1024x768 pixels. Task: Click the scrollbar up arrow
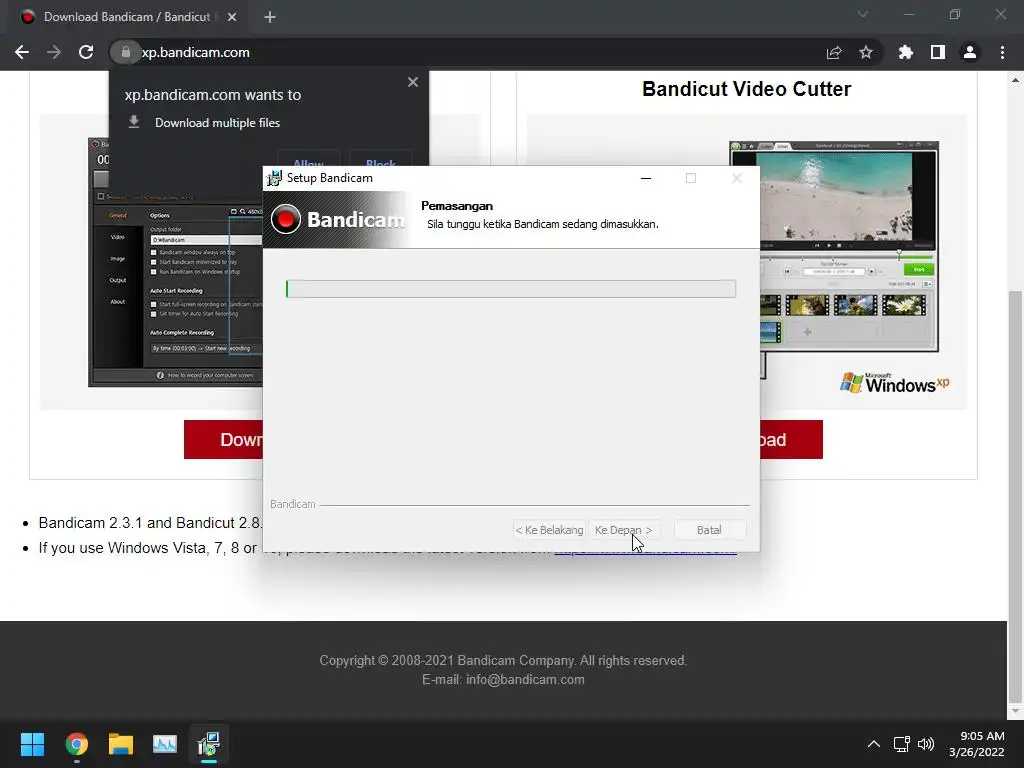(1016, 80)
